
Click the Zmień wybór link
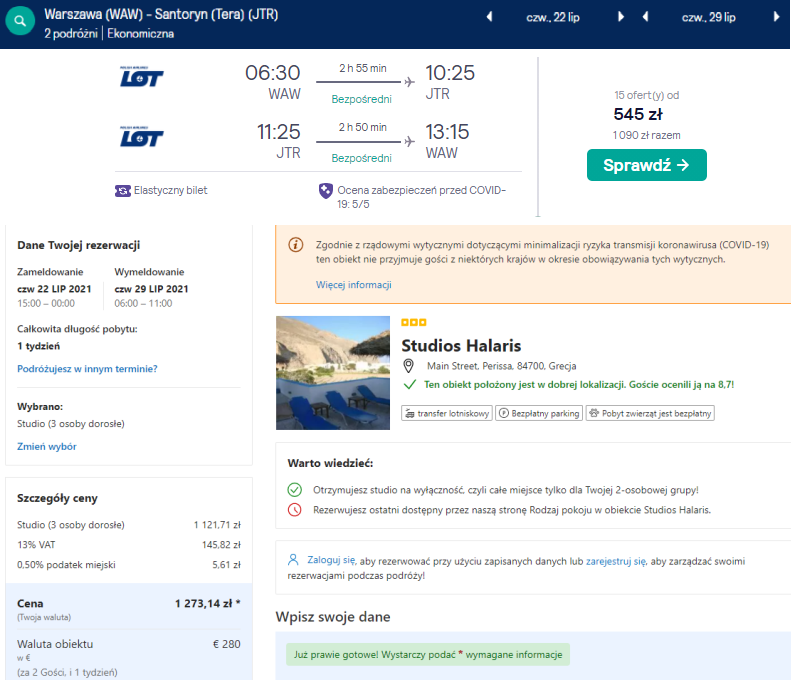(x=47, y=446)
